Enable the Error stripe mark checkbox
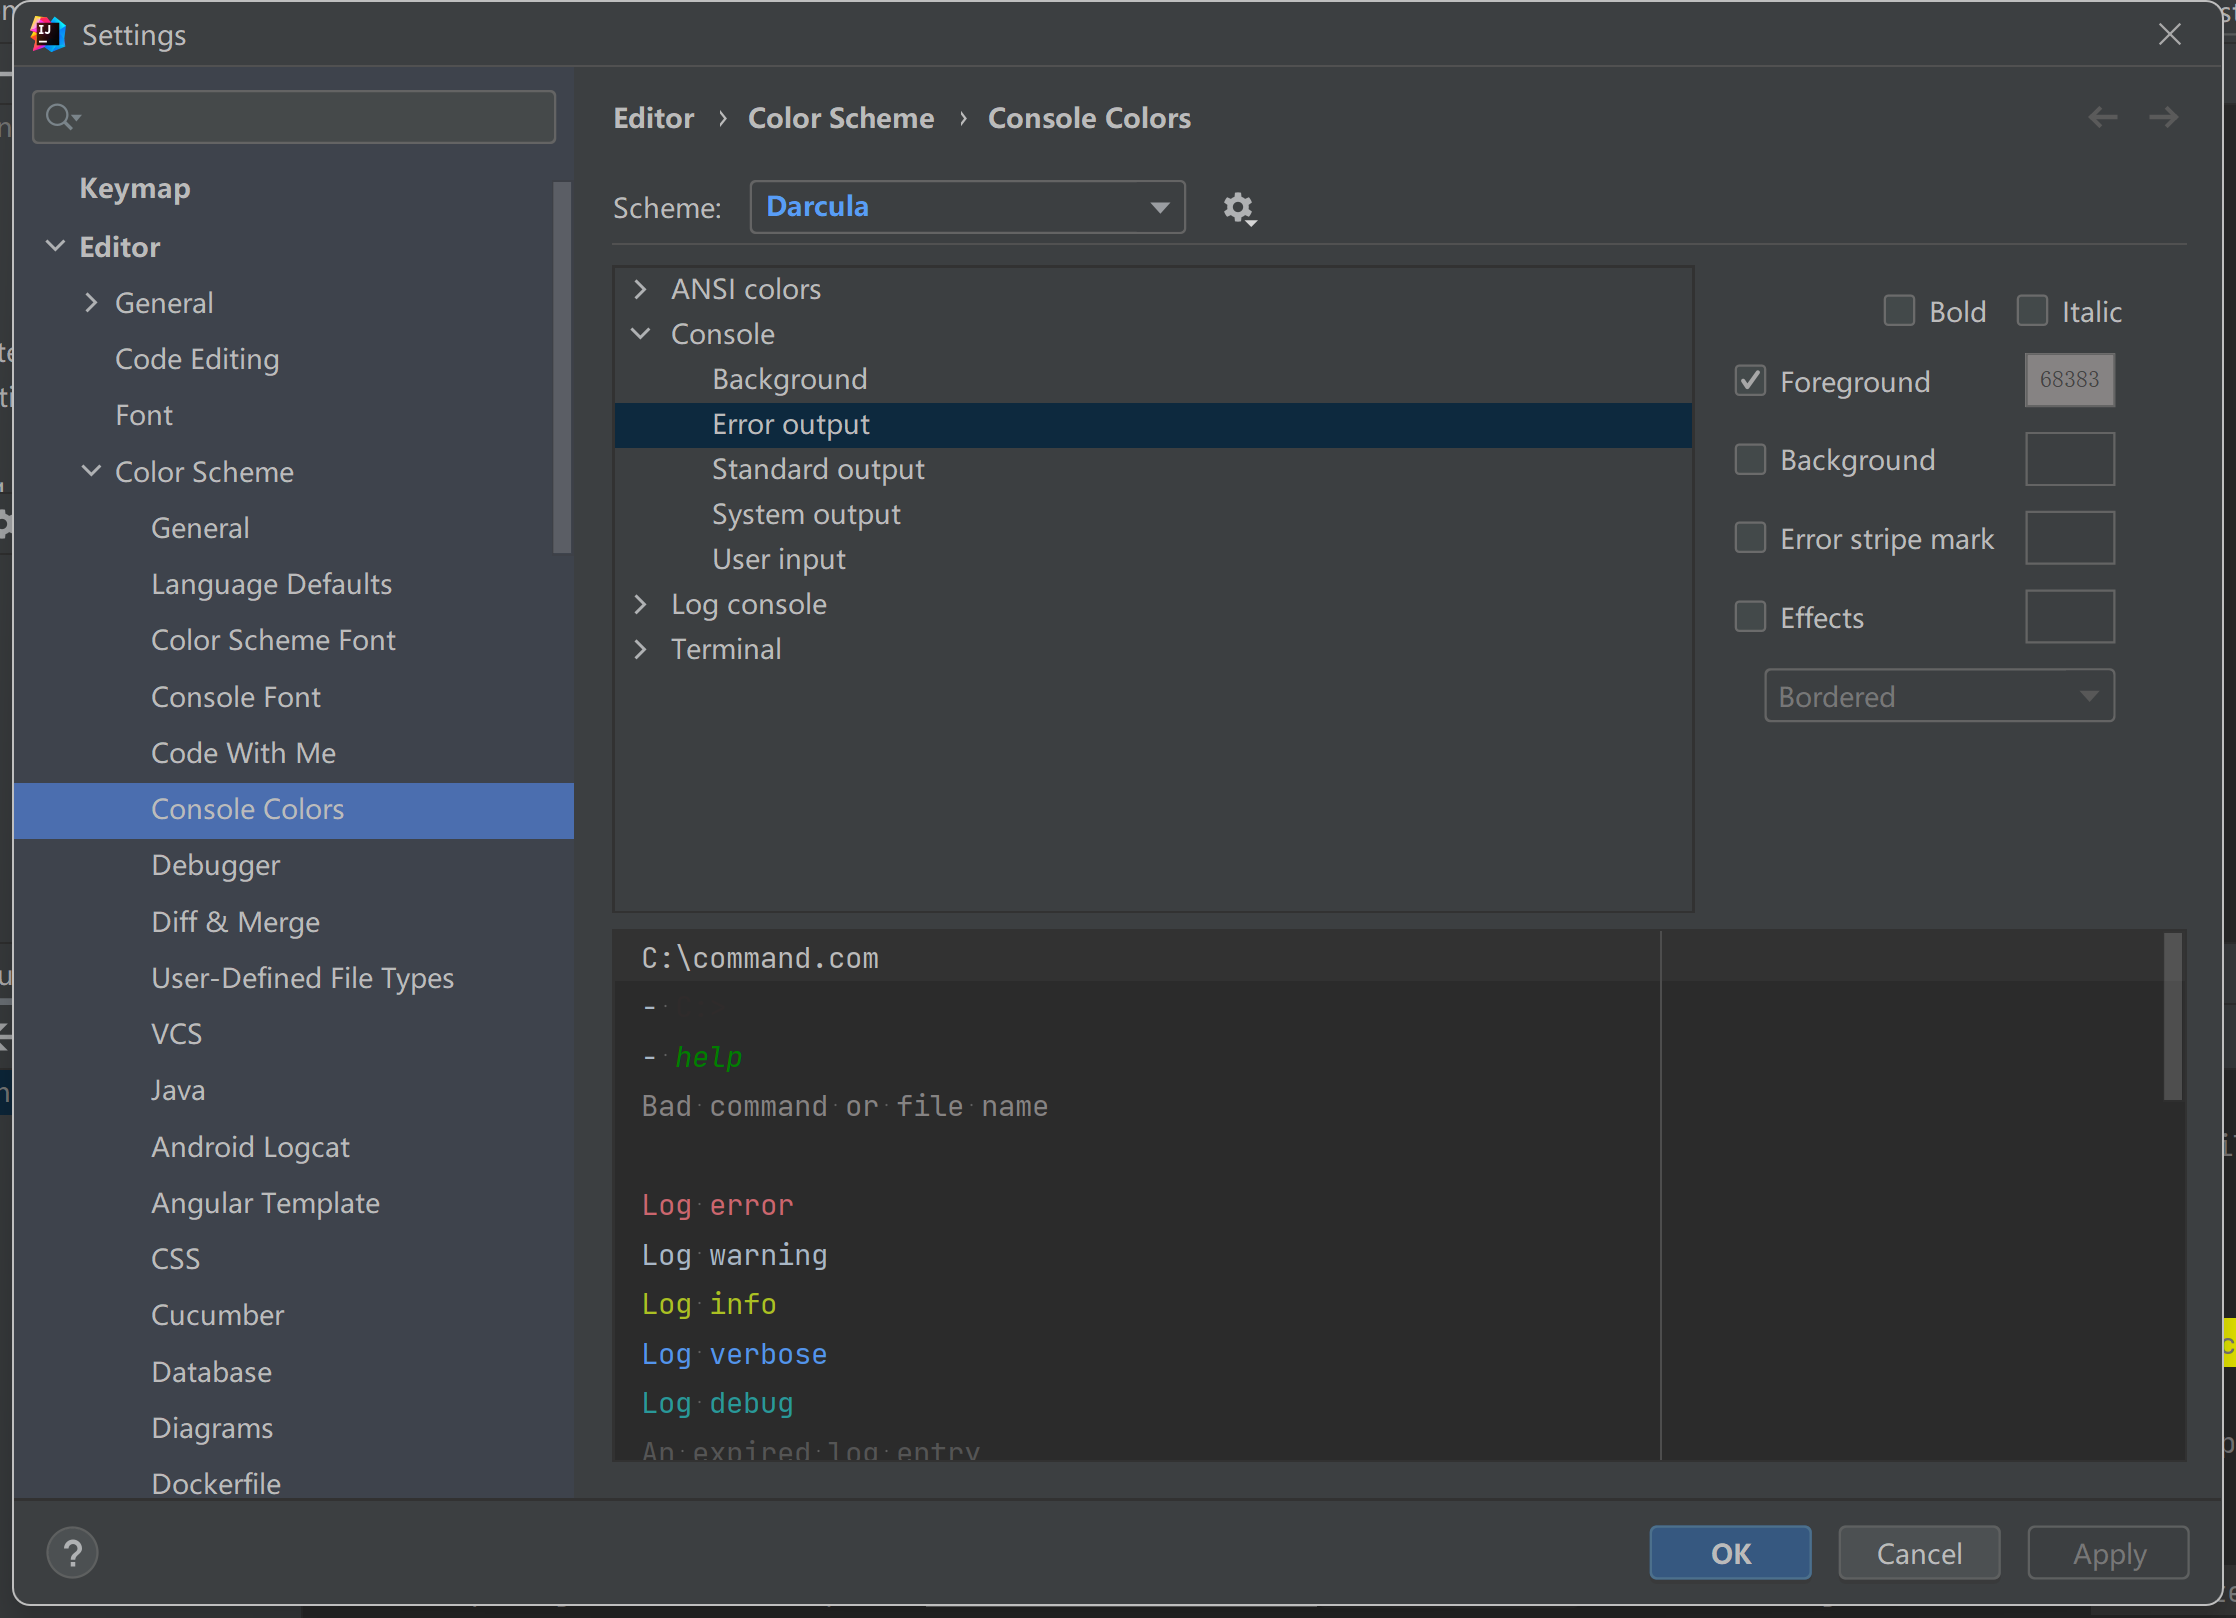This screenshot has height=1618, width=2236. click(1750, 538)
